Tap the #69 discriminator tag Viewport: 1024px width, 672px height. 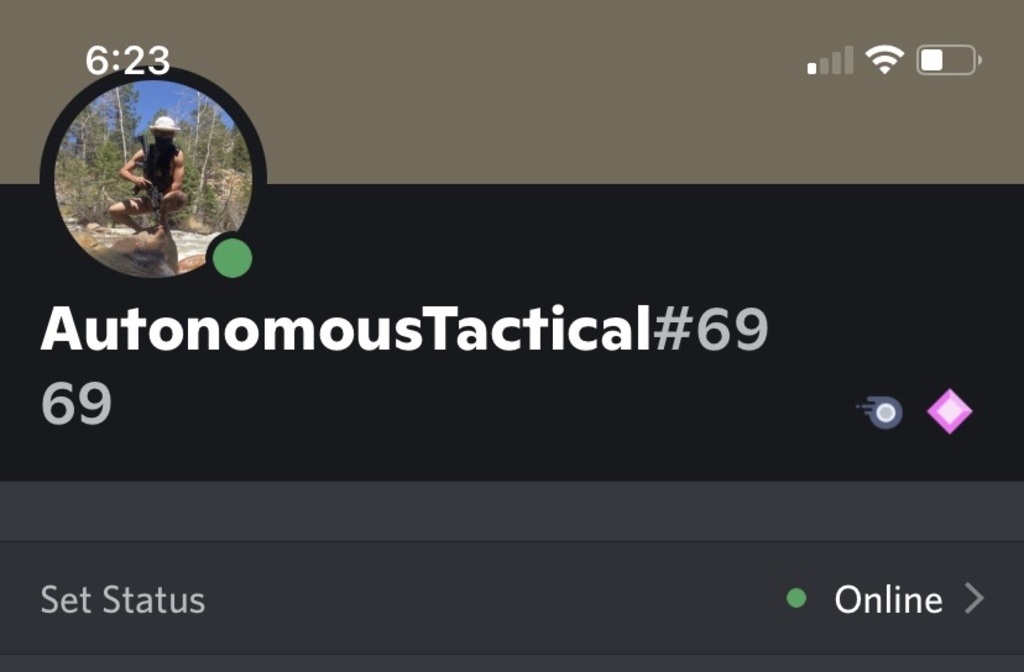point(711,329)
